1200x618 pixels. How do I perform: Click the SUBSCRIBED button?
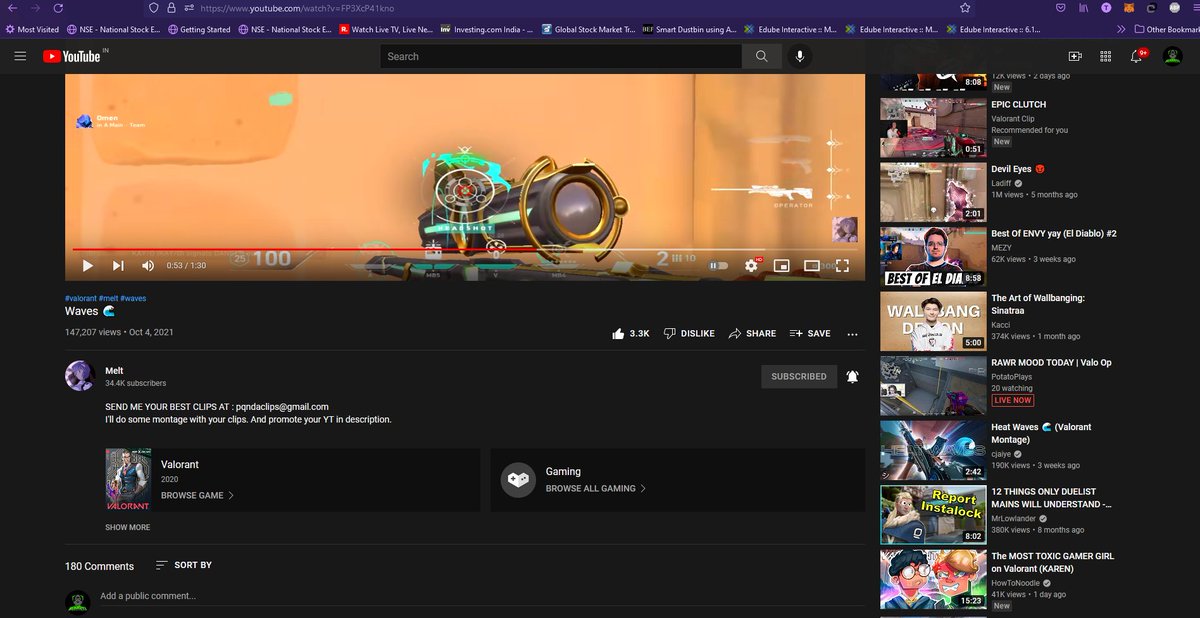point(798,376)
